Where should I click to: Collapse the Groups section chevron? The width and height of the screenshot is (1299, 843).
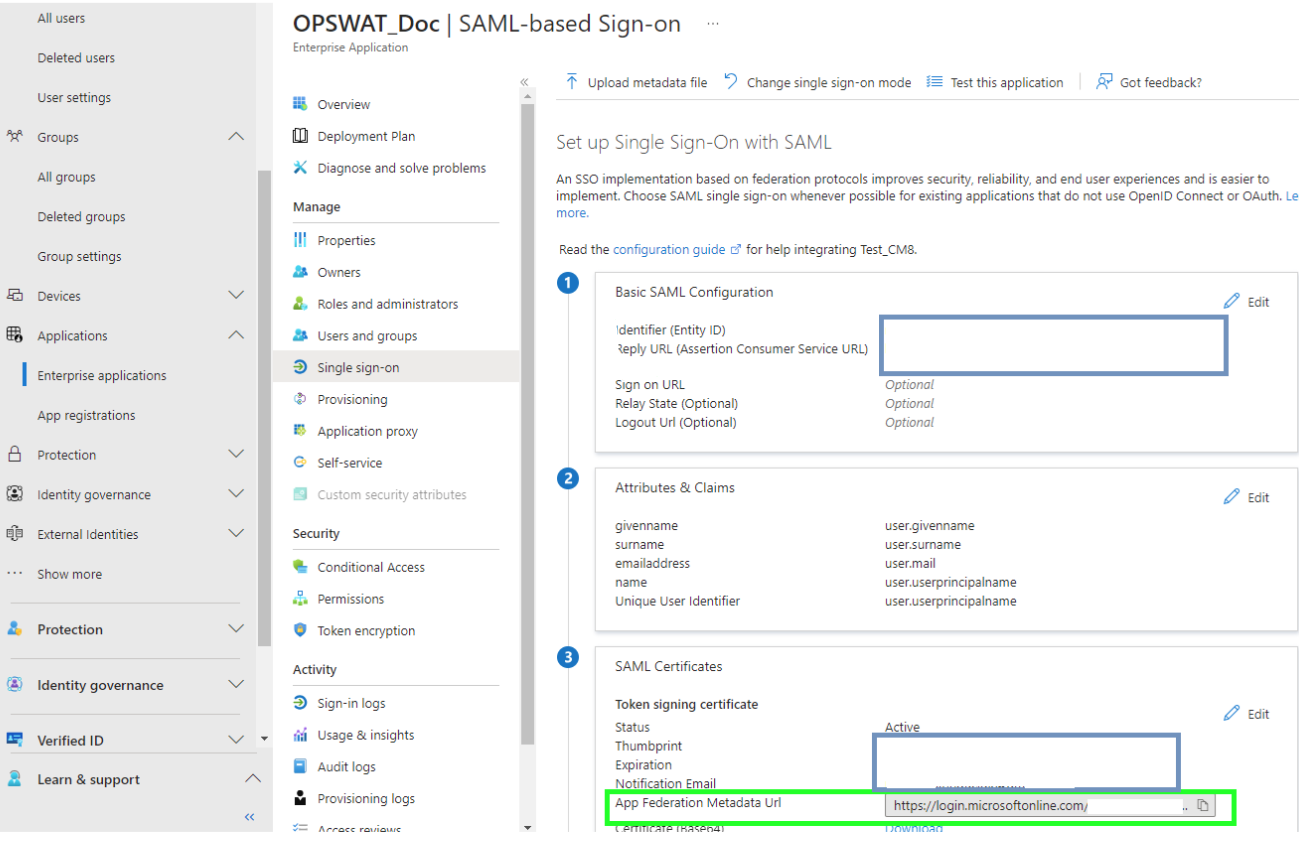pyautogui.click(x=236, y=137)
